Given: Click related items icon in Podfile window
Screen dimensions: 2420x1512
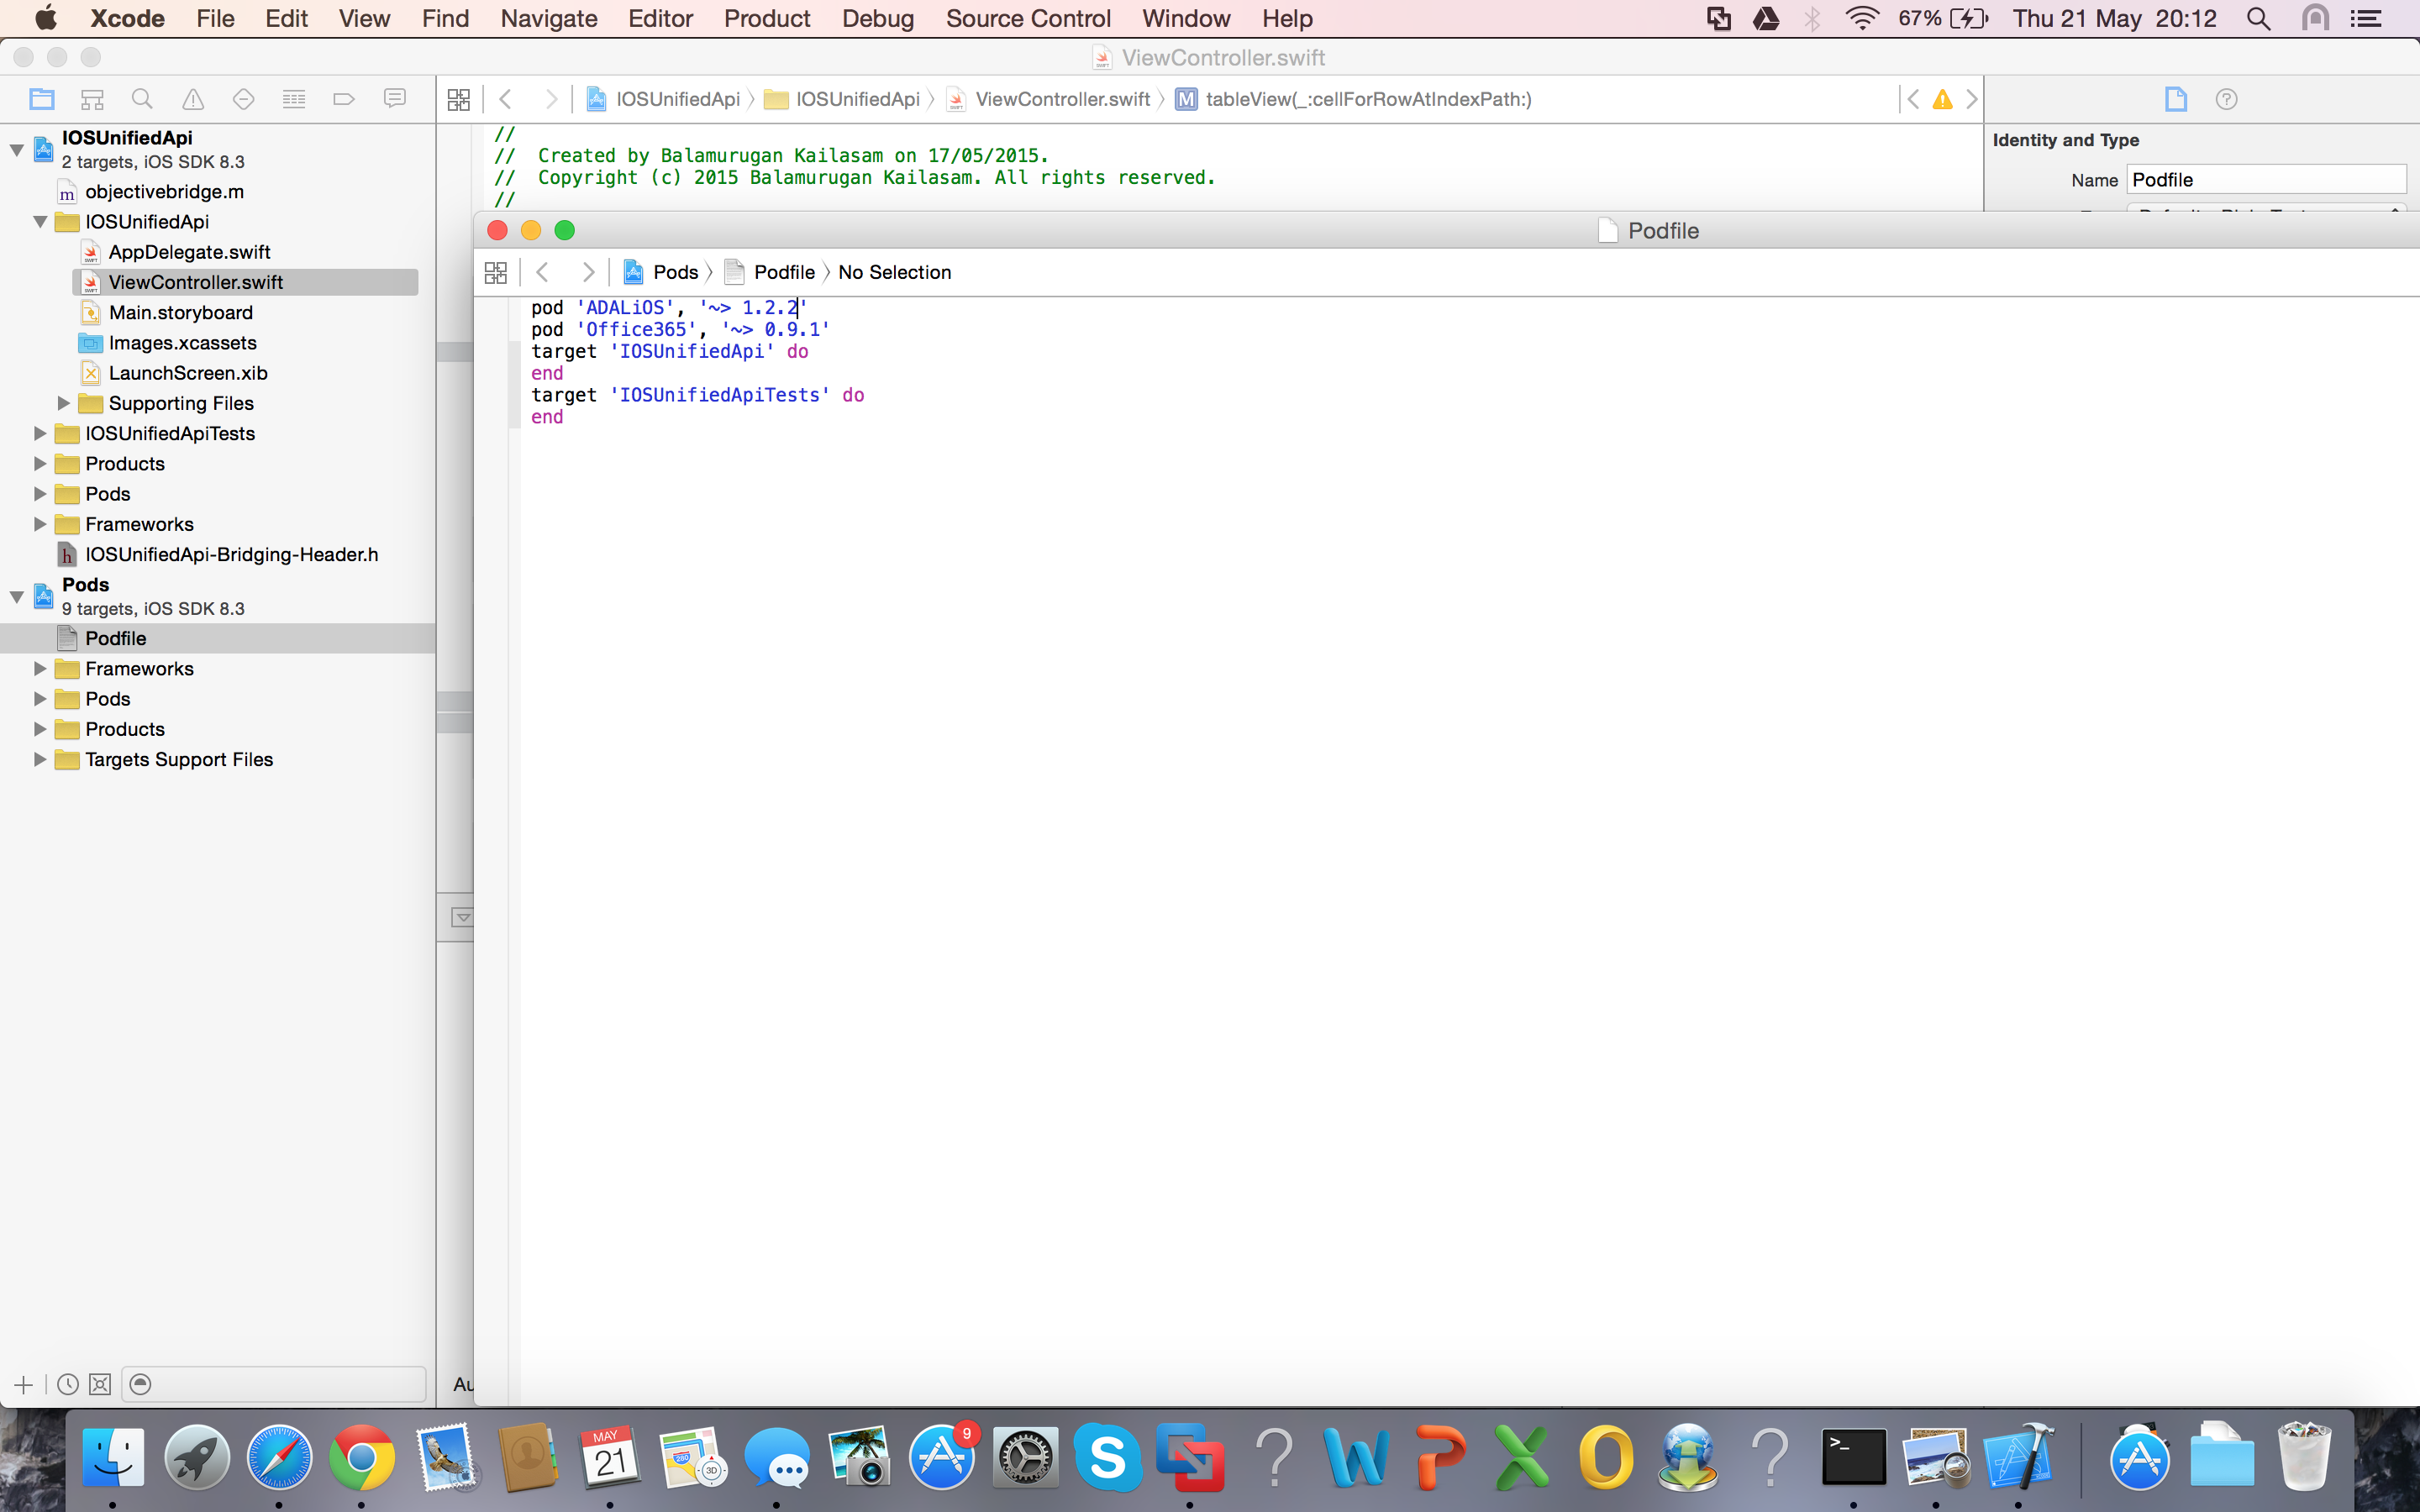Looking at the screenshot, I should pos(496,272).
